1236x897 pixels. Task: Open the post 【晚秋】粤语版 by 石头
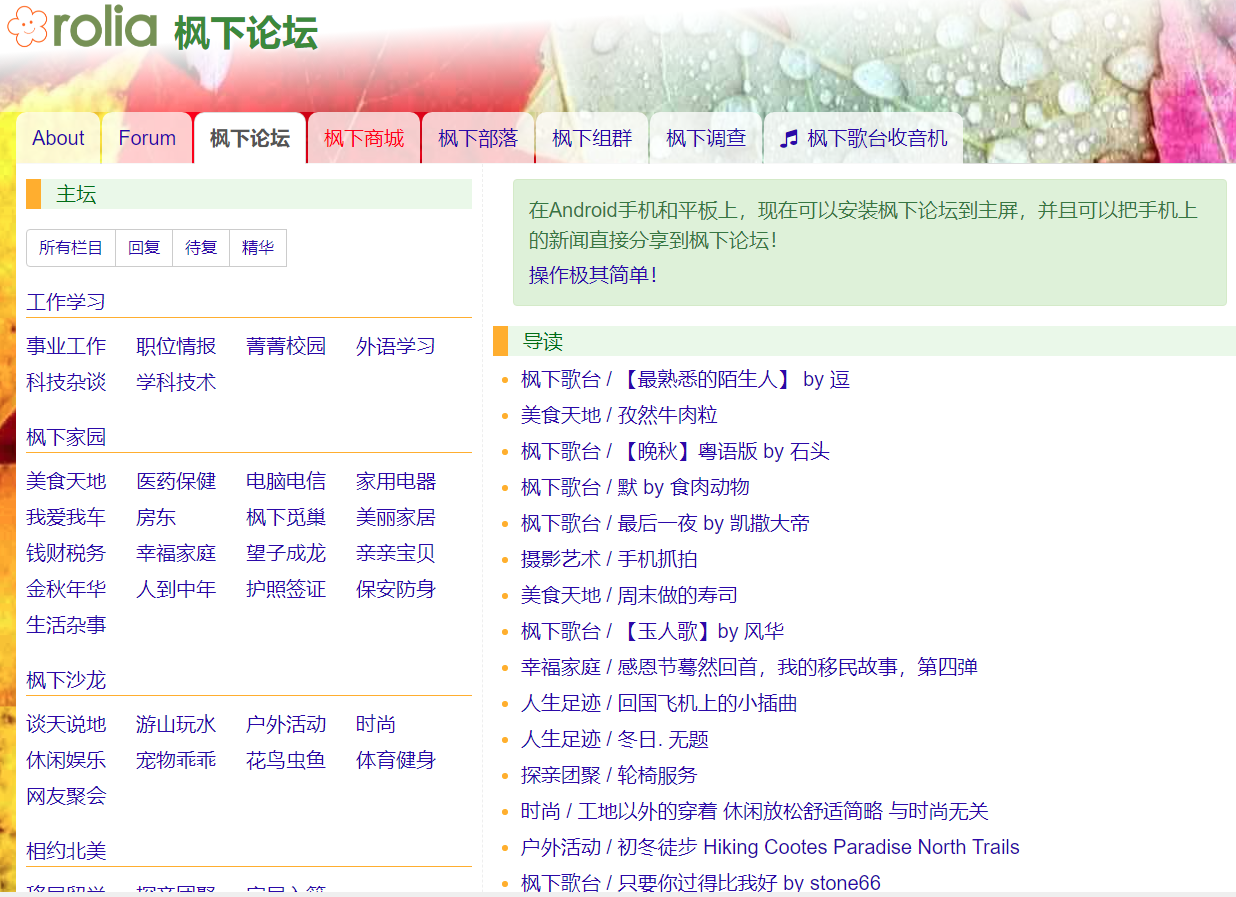pos(724,451)
